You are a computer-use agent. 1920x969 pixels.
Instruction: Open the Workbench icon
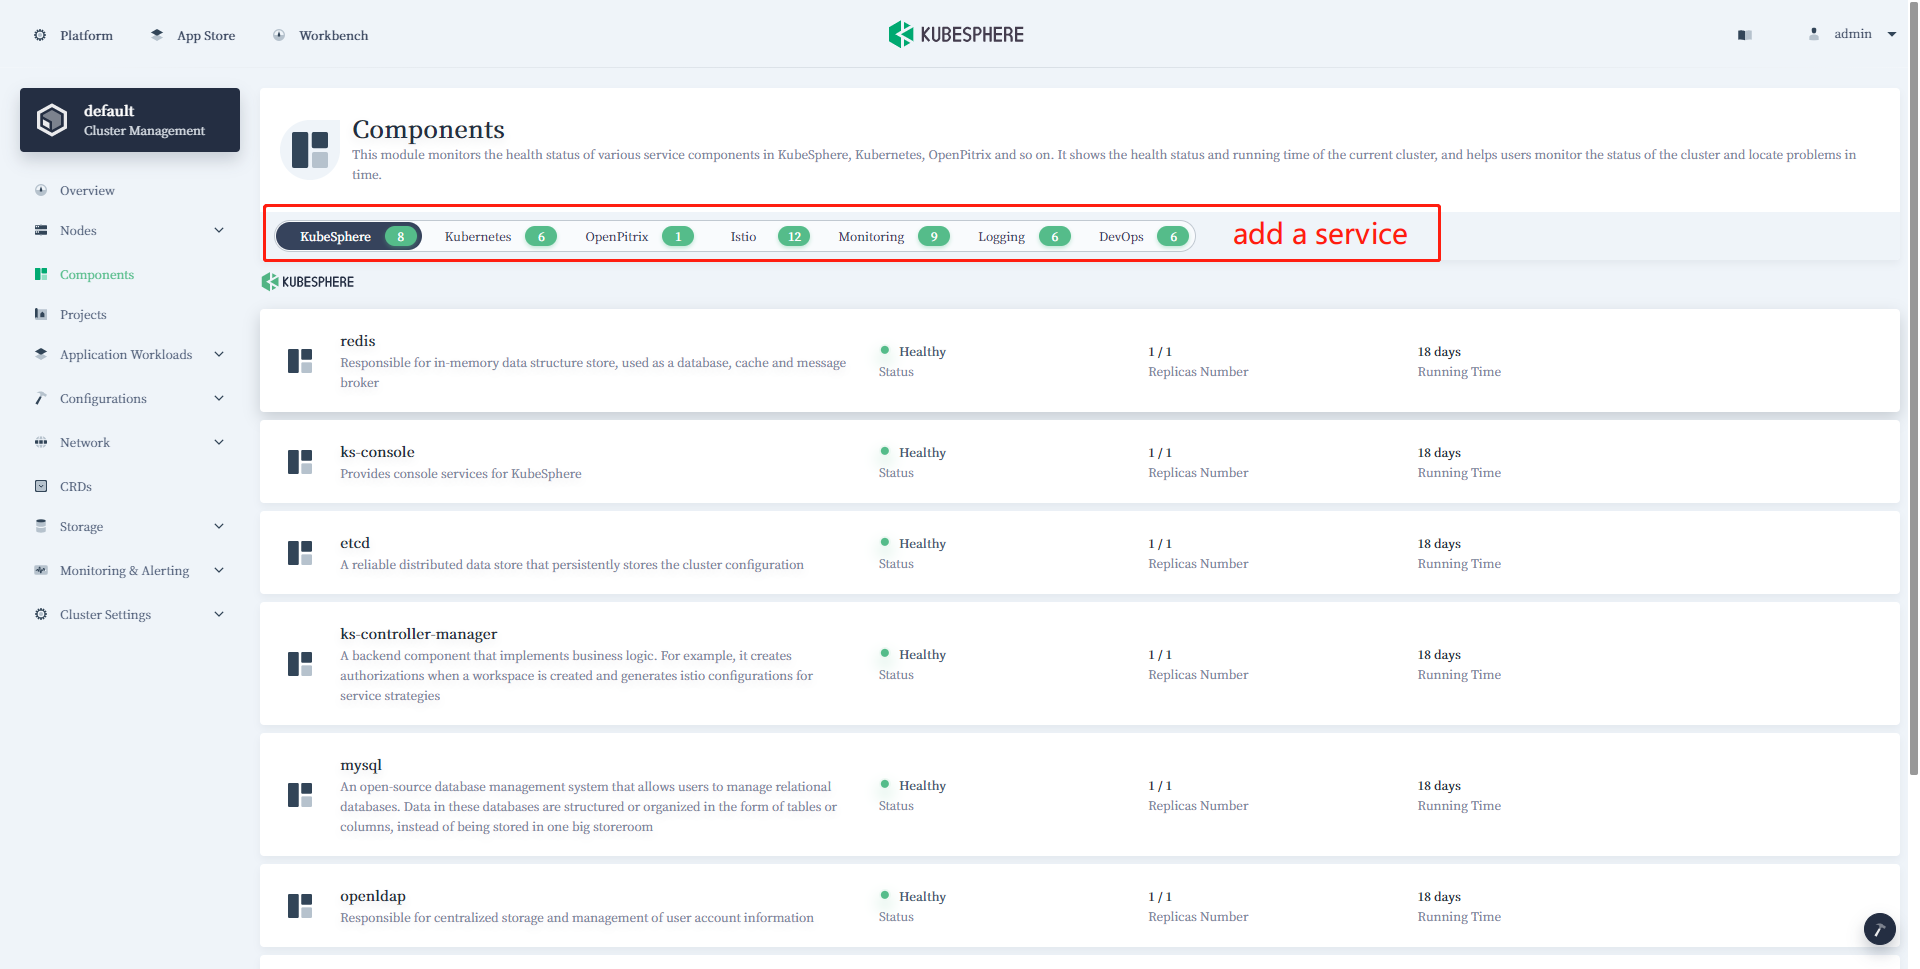click(278, 34)
